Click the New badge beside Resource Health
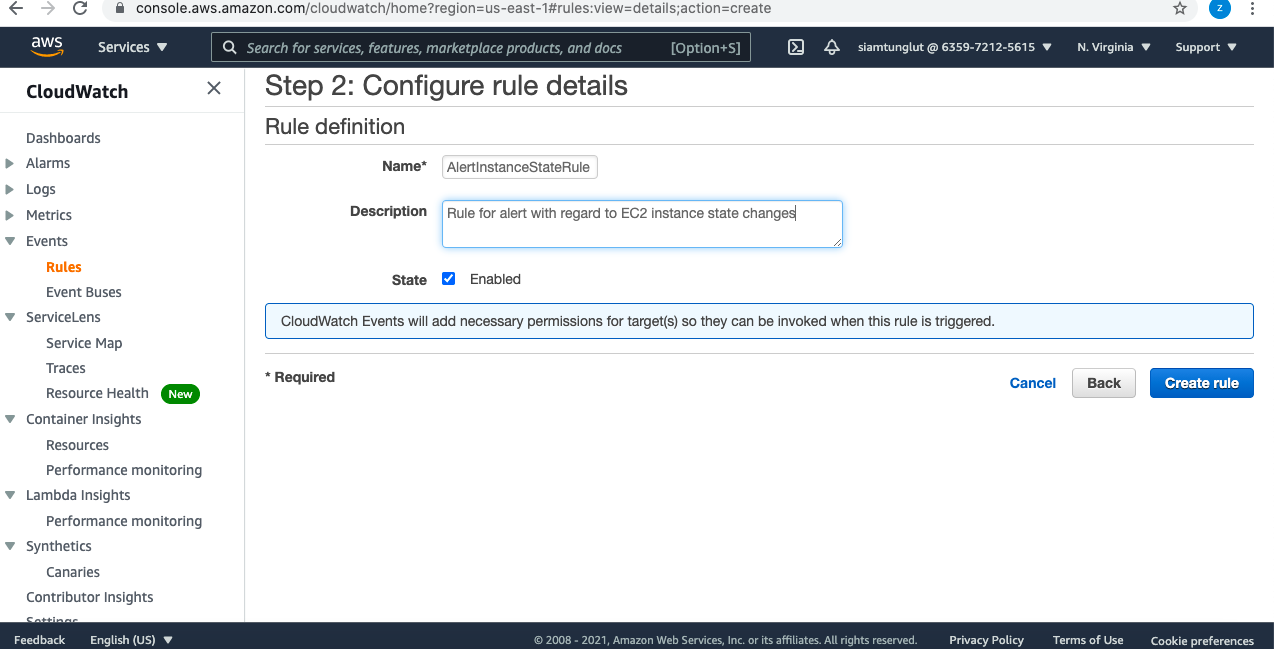This screenshot has width=1274, height=649. point(180,394)
